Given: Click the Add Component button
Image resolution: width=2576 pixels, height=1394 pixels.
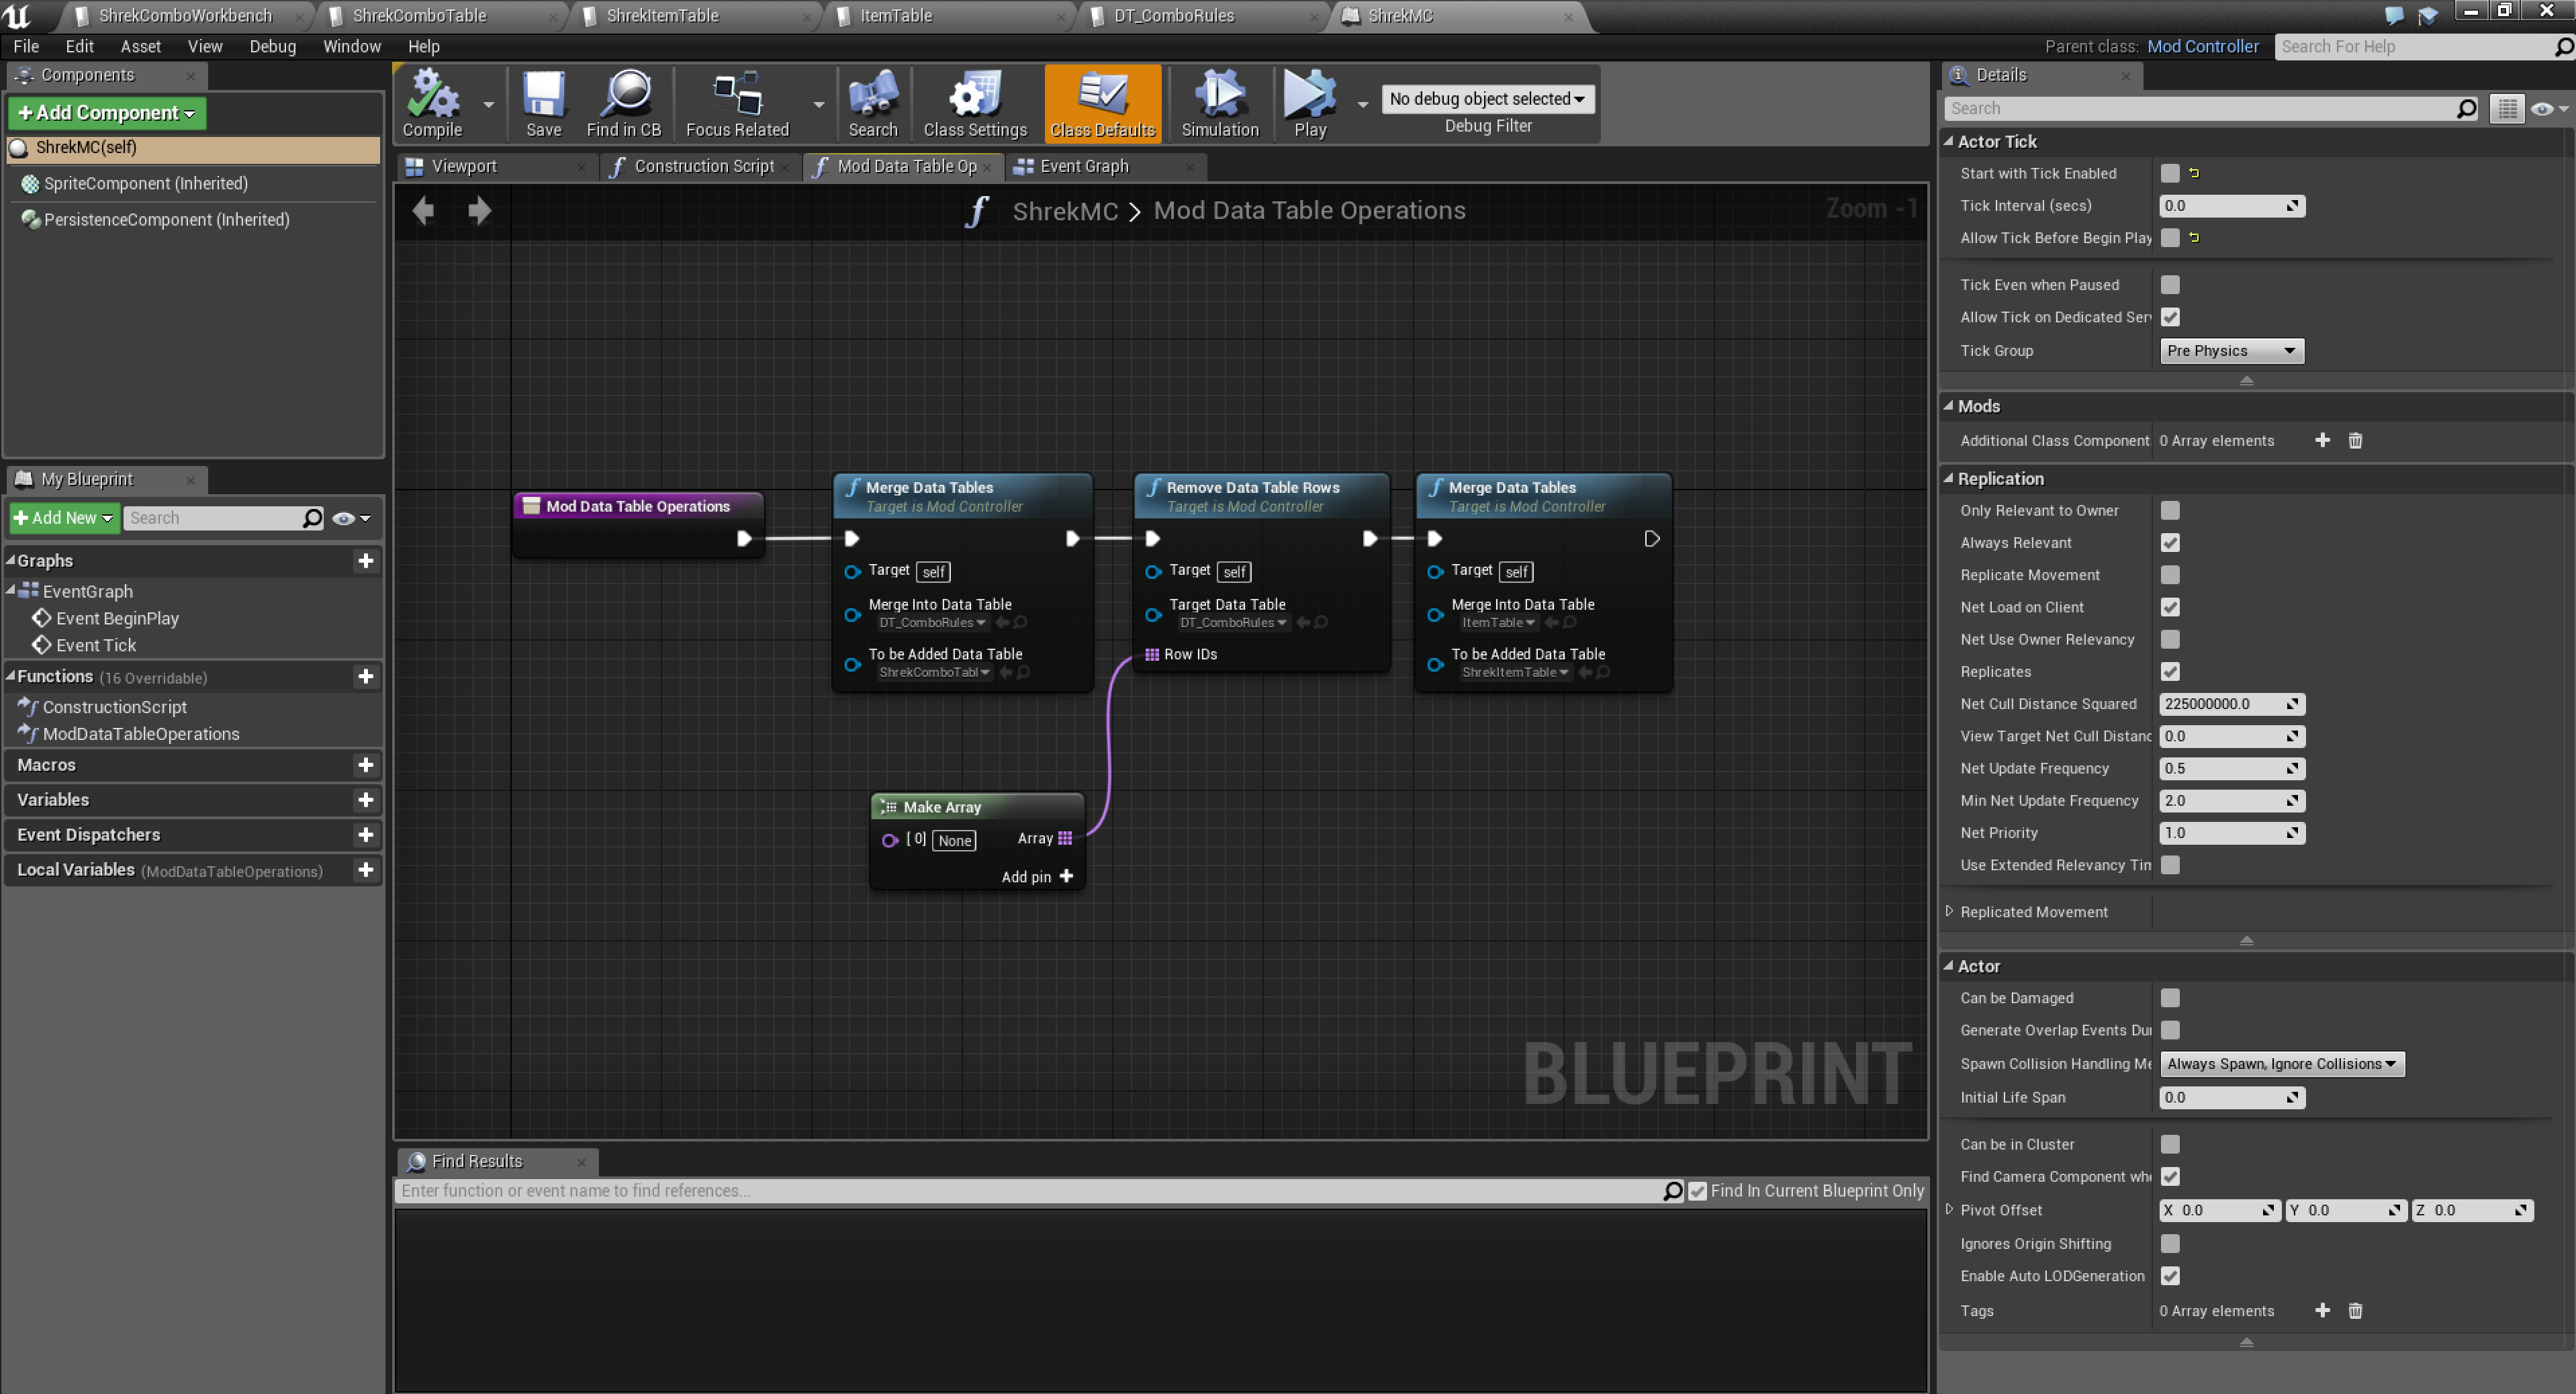Looking at the screenshot, I should pos(107,113).
